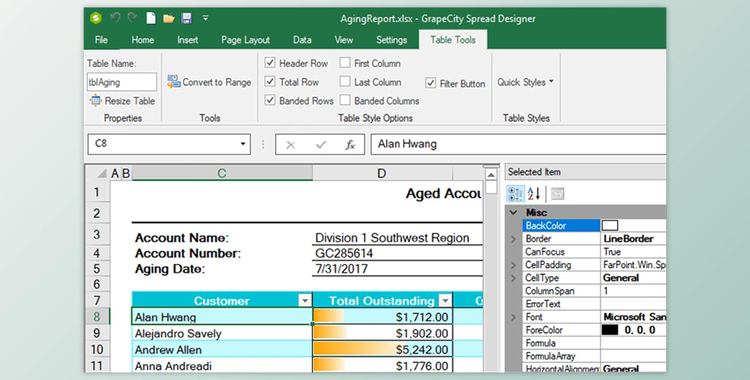This screenshot has height=380, width=750.
Task: Click the Convert to Range icon
Action: (173, 81)
